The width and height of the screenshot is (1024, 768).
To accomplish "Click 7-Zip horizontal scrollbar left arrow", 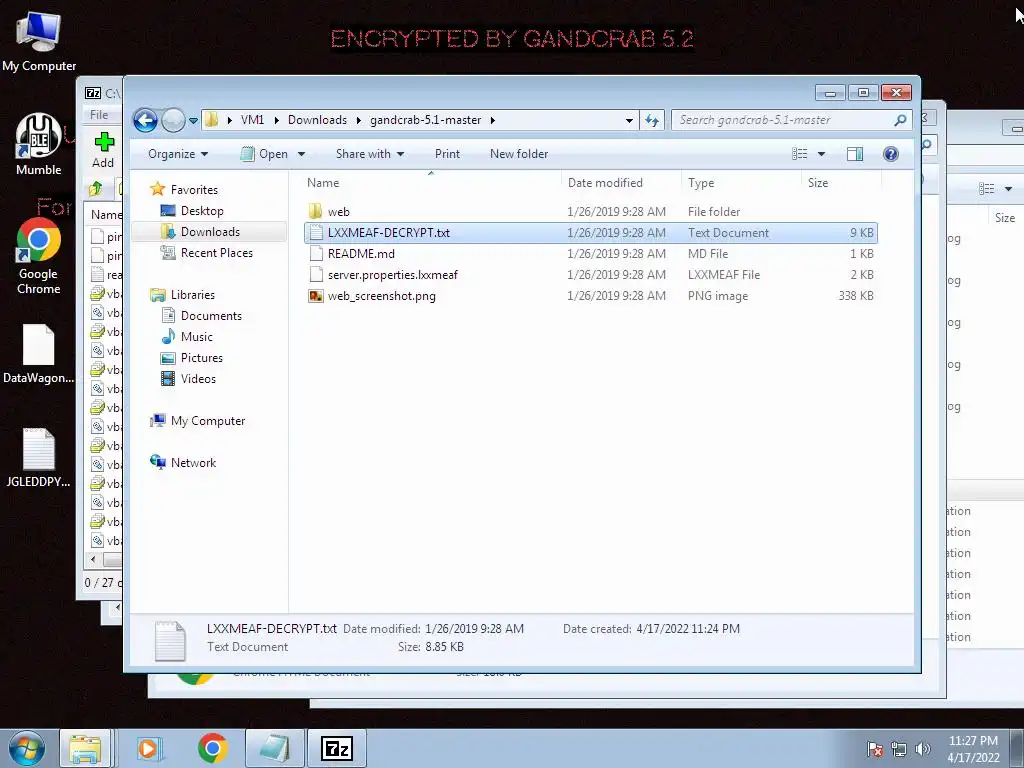I will coord(93,560).
